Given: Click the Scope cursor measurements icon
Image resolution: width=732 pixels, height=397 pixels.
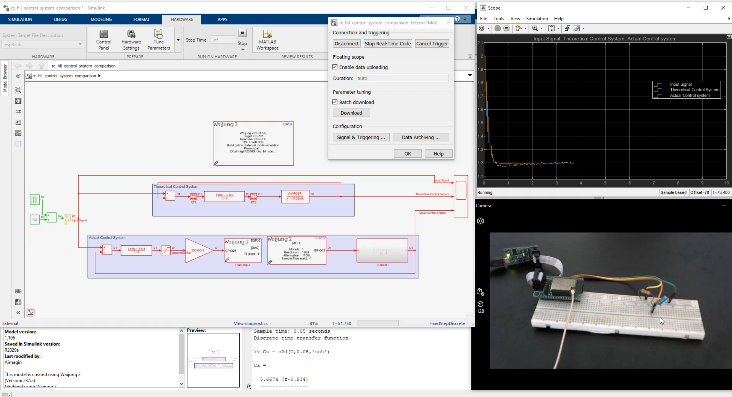Looking at the screenshot, I should click(x=568, y=28).
